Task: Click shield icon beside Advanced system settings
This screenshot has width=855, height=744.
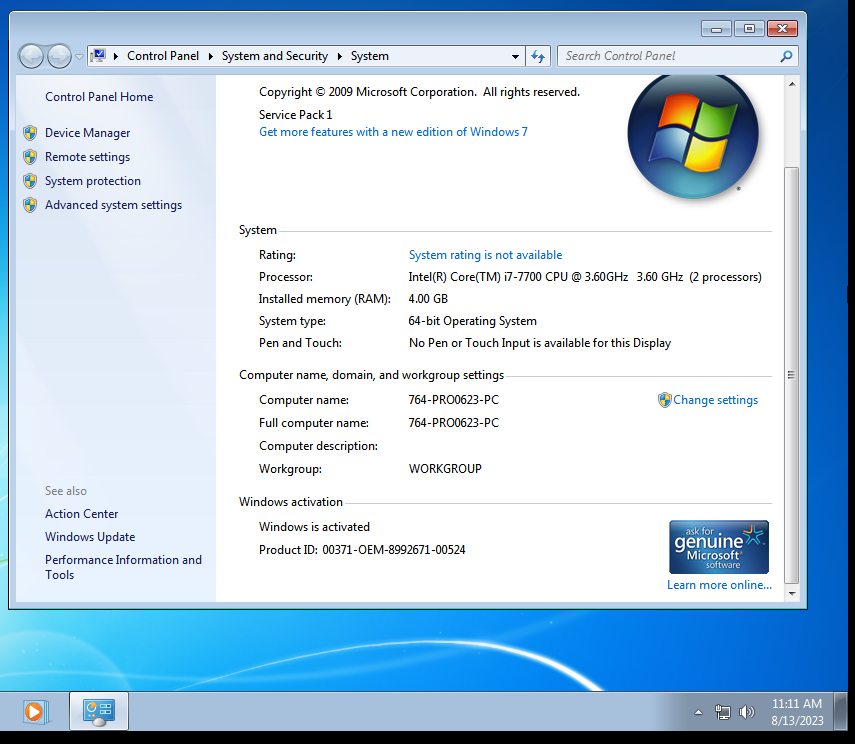Action: [x=31, y=205]
